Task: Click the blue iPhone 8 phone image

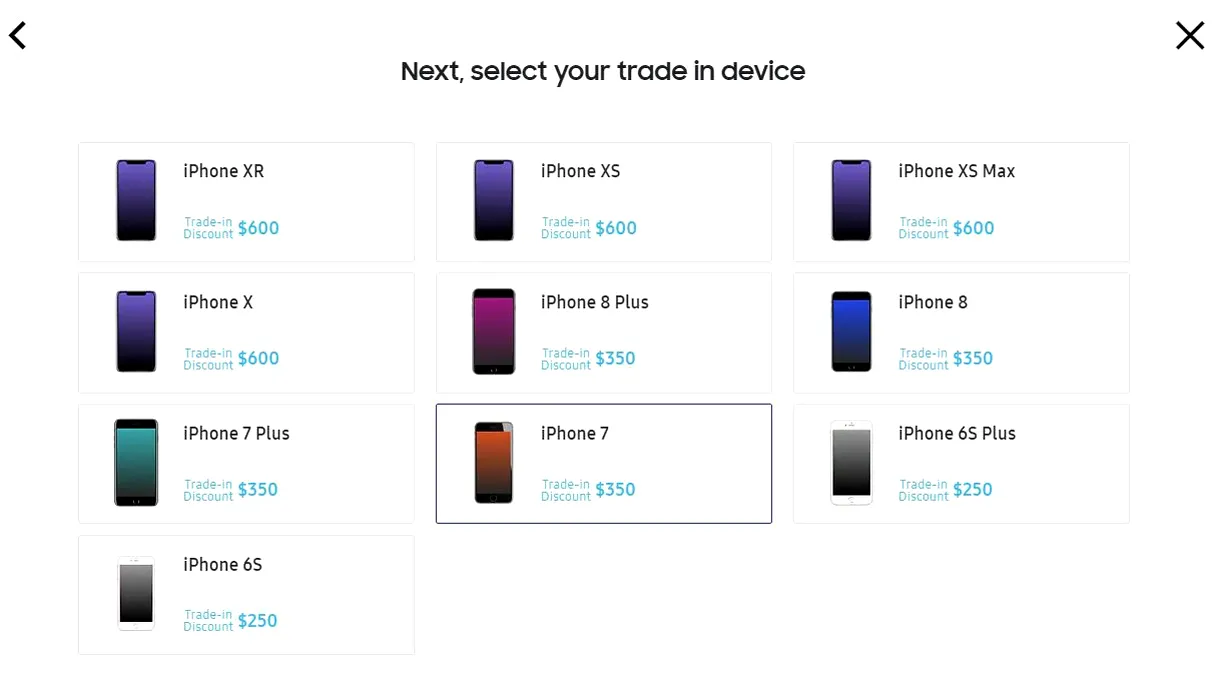Action: pyautogui.click(x=851, y=331)
